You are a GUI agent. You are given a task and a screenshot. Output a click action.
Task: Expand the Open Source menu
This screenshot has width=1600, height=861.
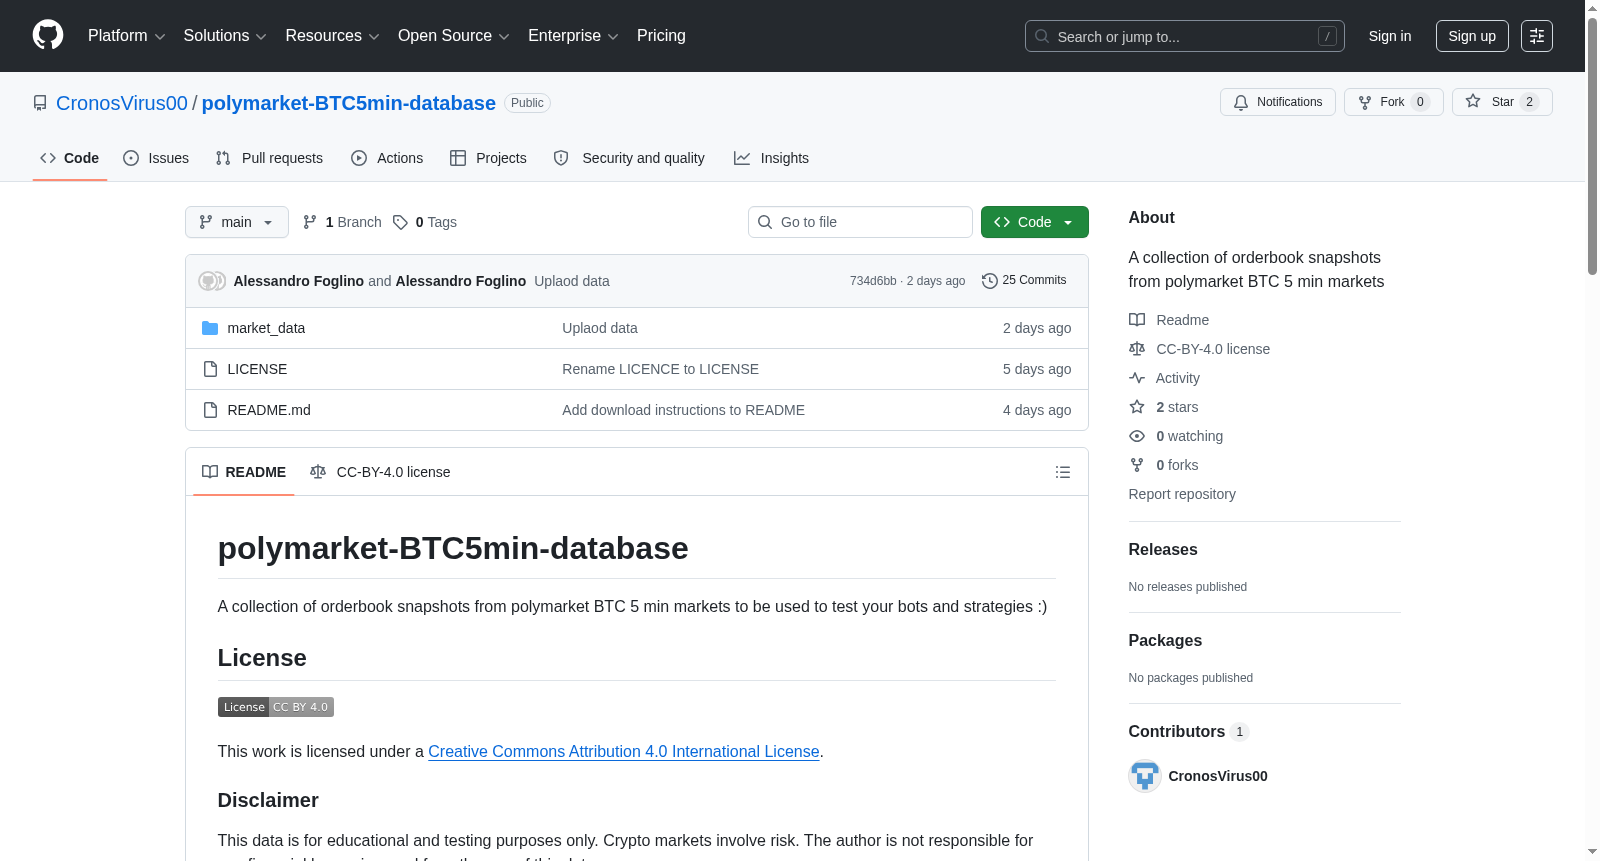point(454,36)
